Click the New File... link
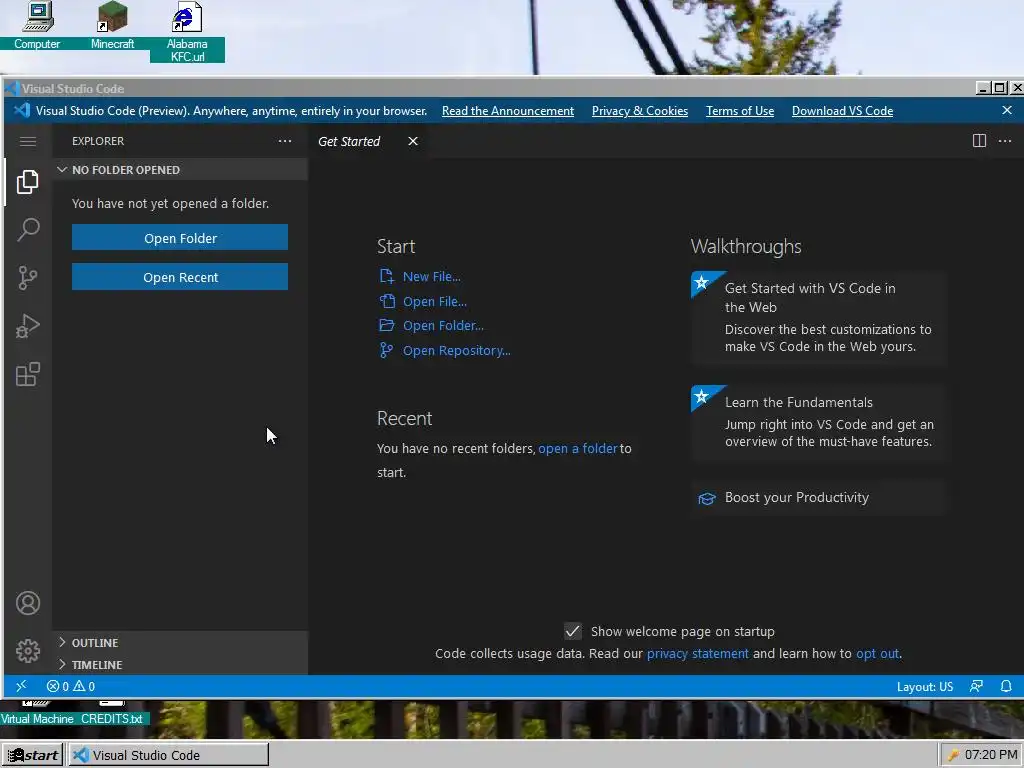This screenshot has width=1024, height=768. pyautogui.click(x=432, y=277)
